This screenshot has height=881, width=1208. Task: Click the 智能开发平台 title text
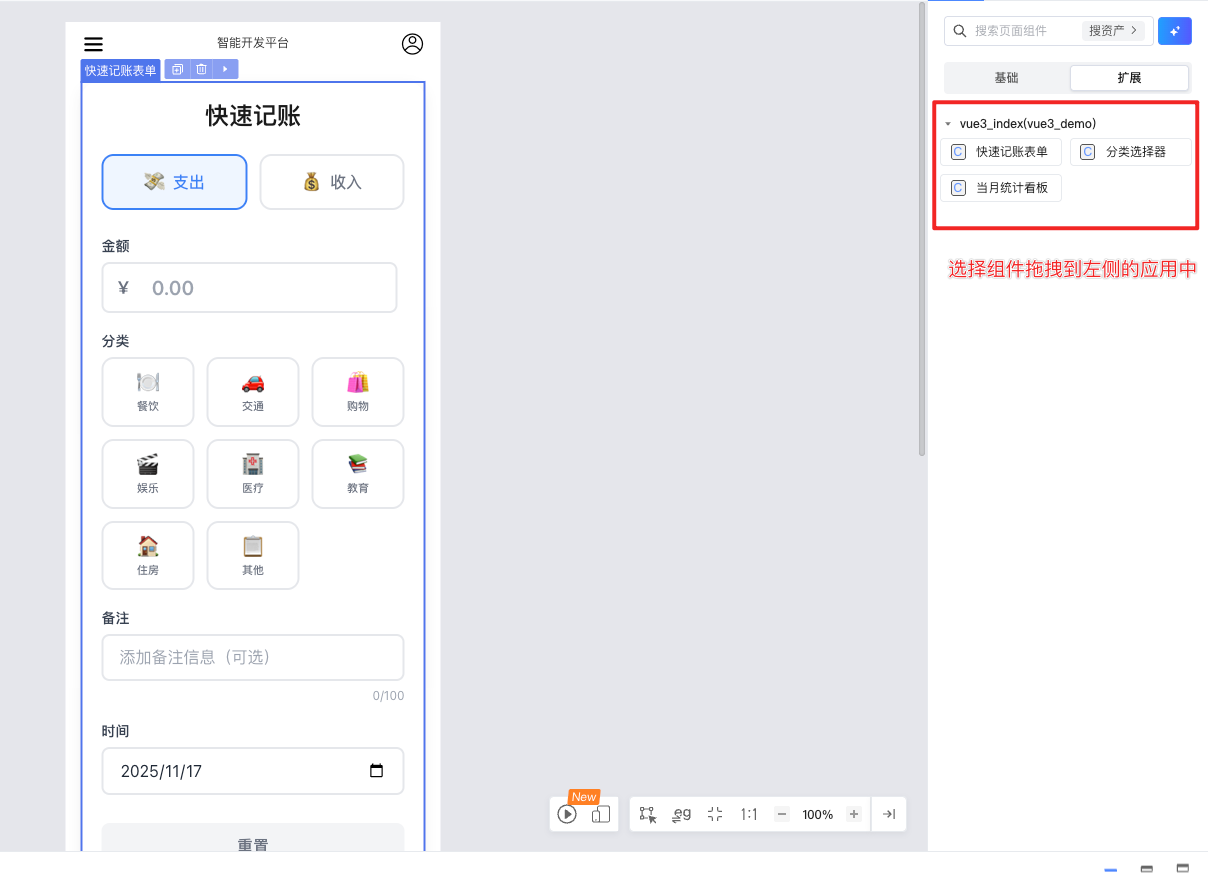coord(253,43)
